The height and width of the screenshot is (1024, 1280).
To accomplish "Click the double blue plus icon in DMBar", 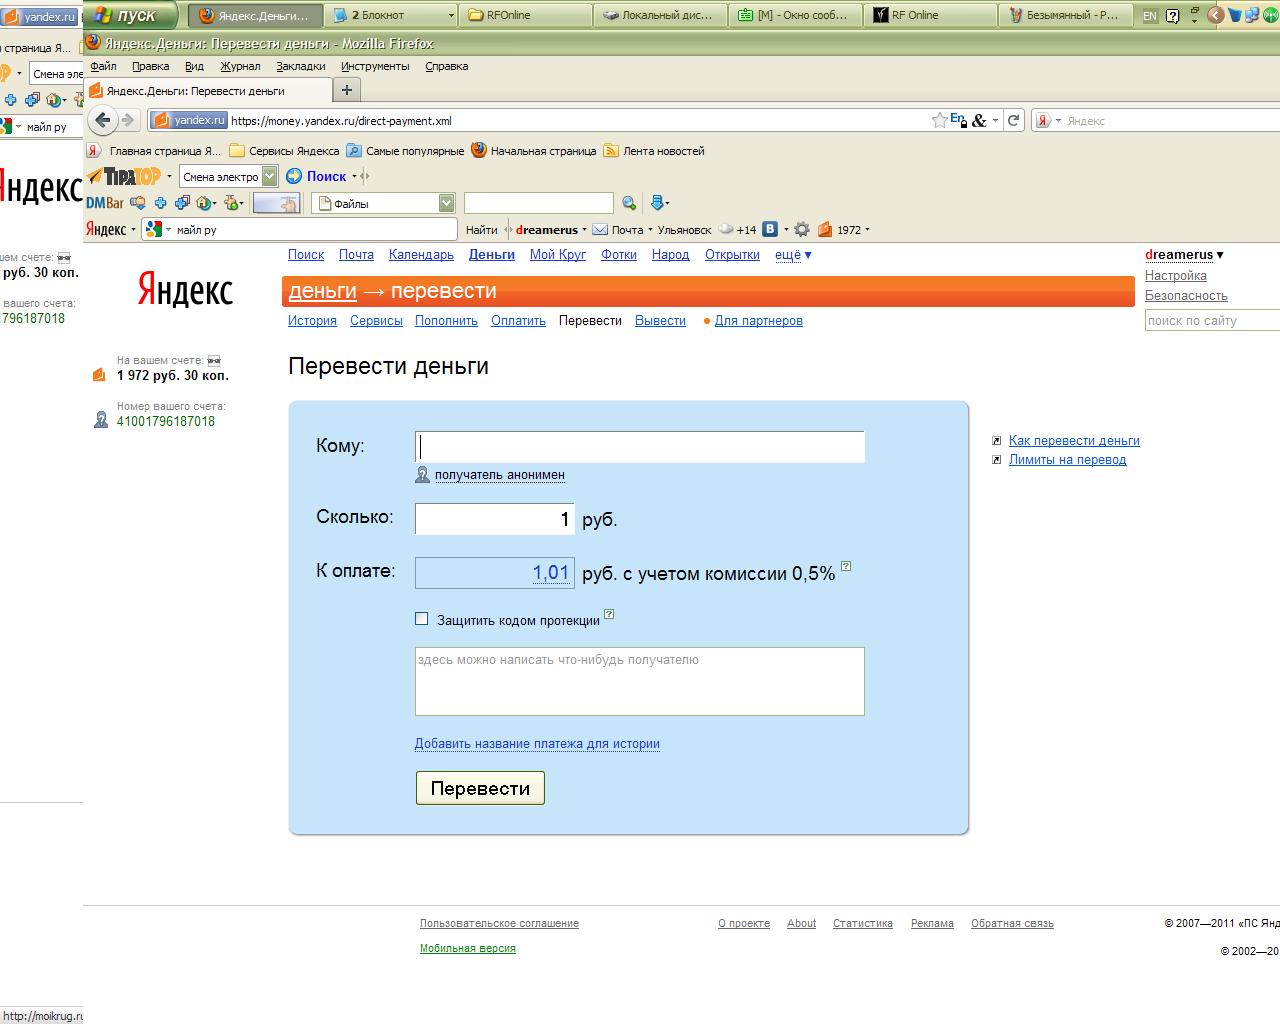I will (182, 203).
